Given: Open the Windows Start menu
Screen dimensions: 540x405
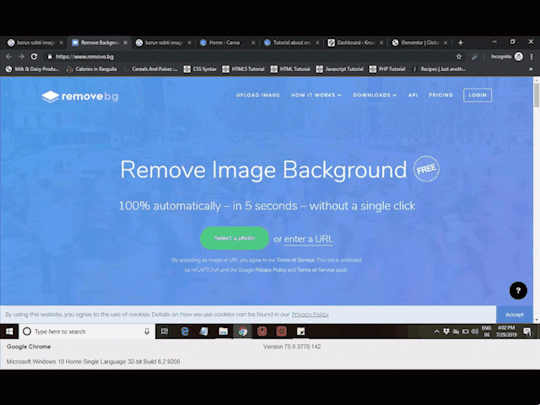Looking at the screenshot, I should (x=9, y=331).
